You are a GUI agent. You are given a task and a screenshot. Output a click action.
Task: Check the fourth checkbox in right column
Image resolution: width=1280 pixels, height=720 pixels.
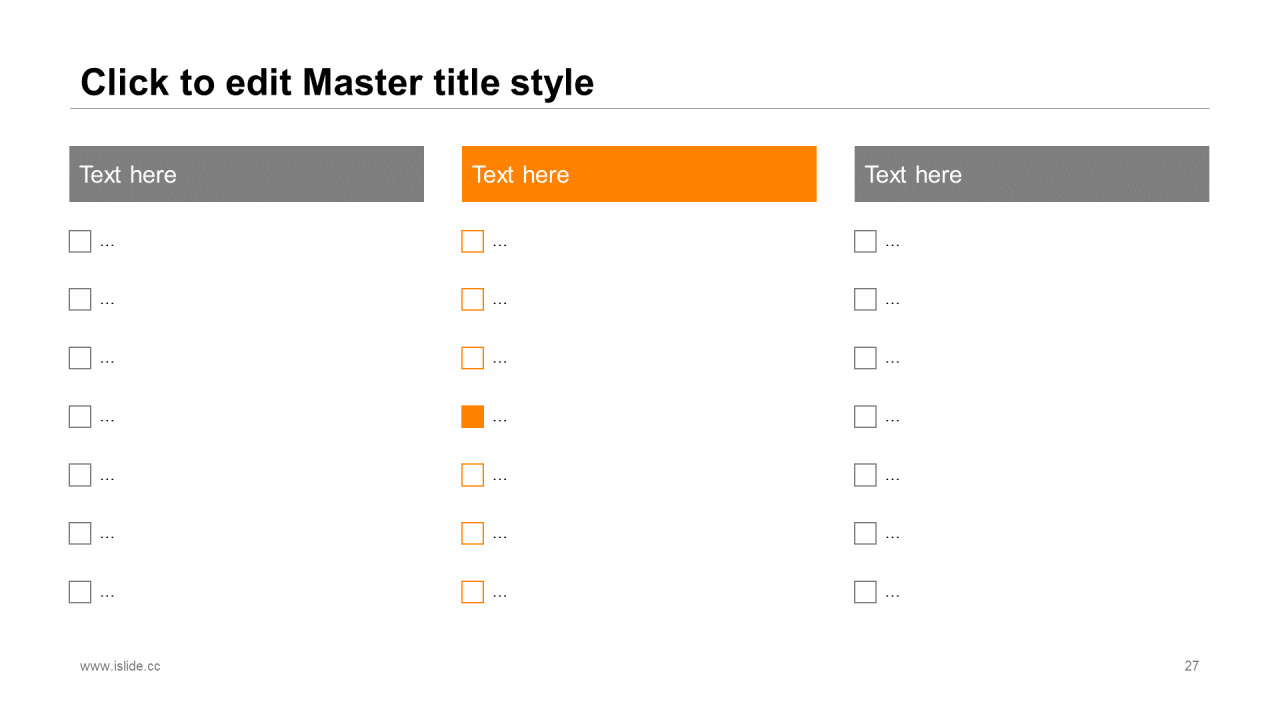pyautogui.click(x=865, y=417)
